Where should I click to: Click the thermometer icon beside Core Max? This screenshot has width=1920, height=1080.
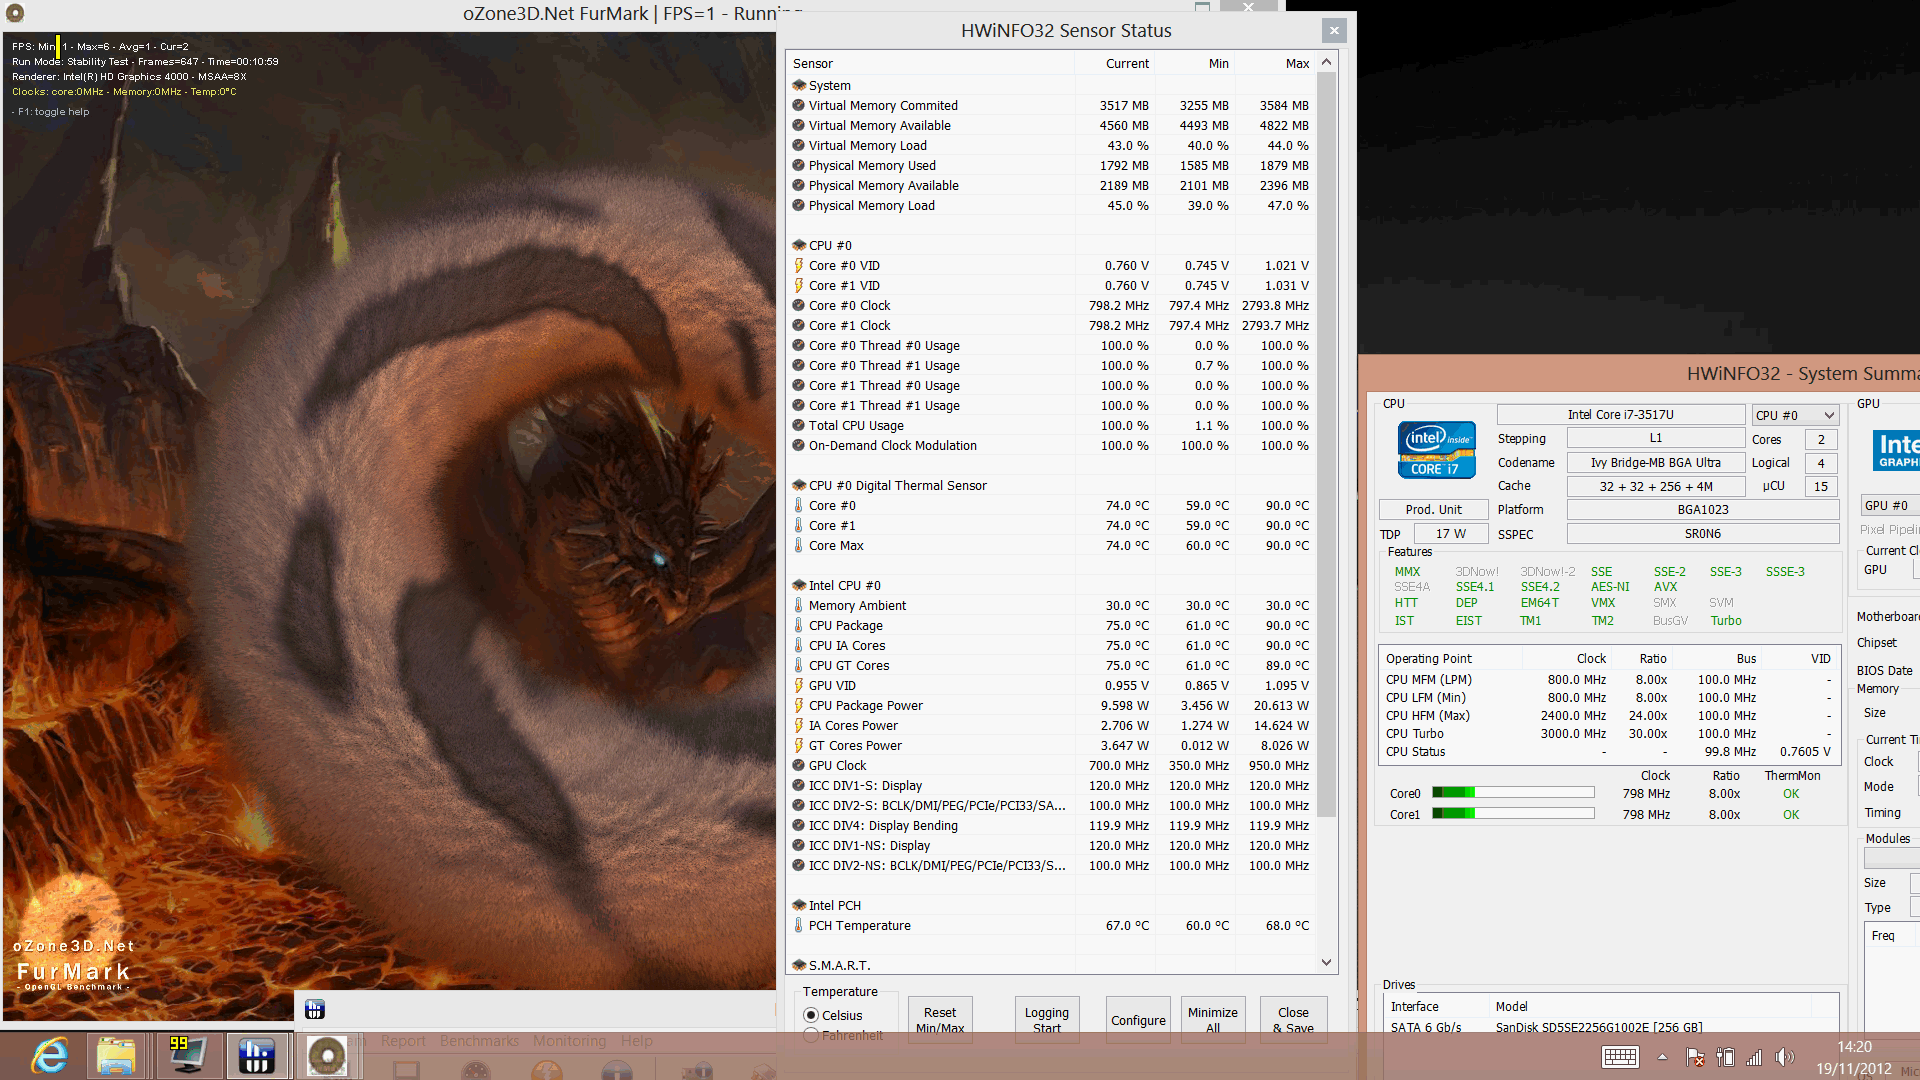tap(799, 546)
